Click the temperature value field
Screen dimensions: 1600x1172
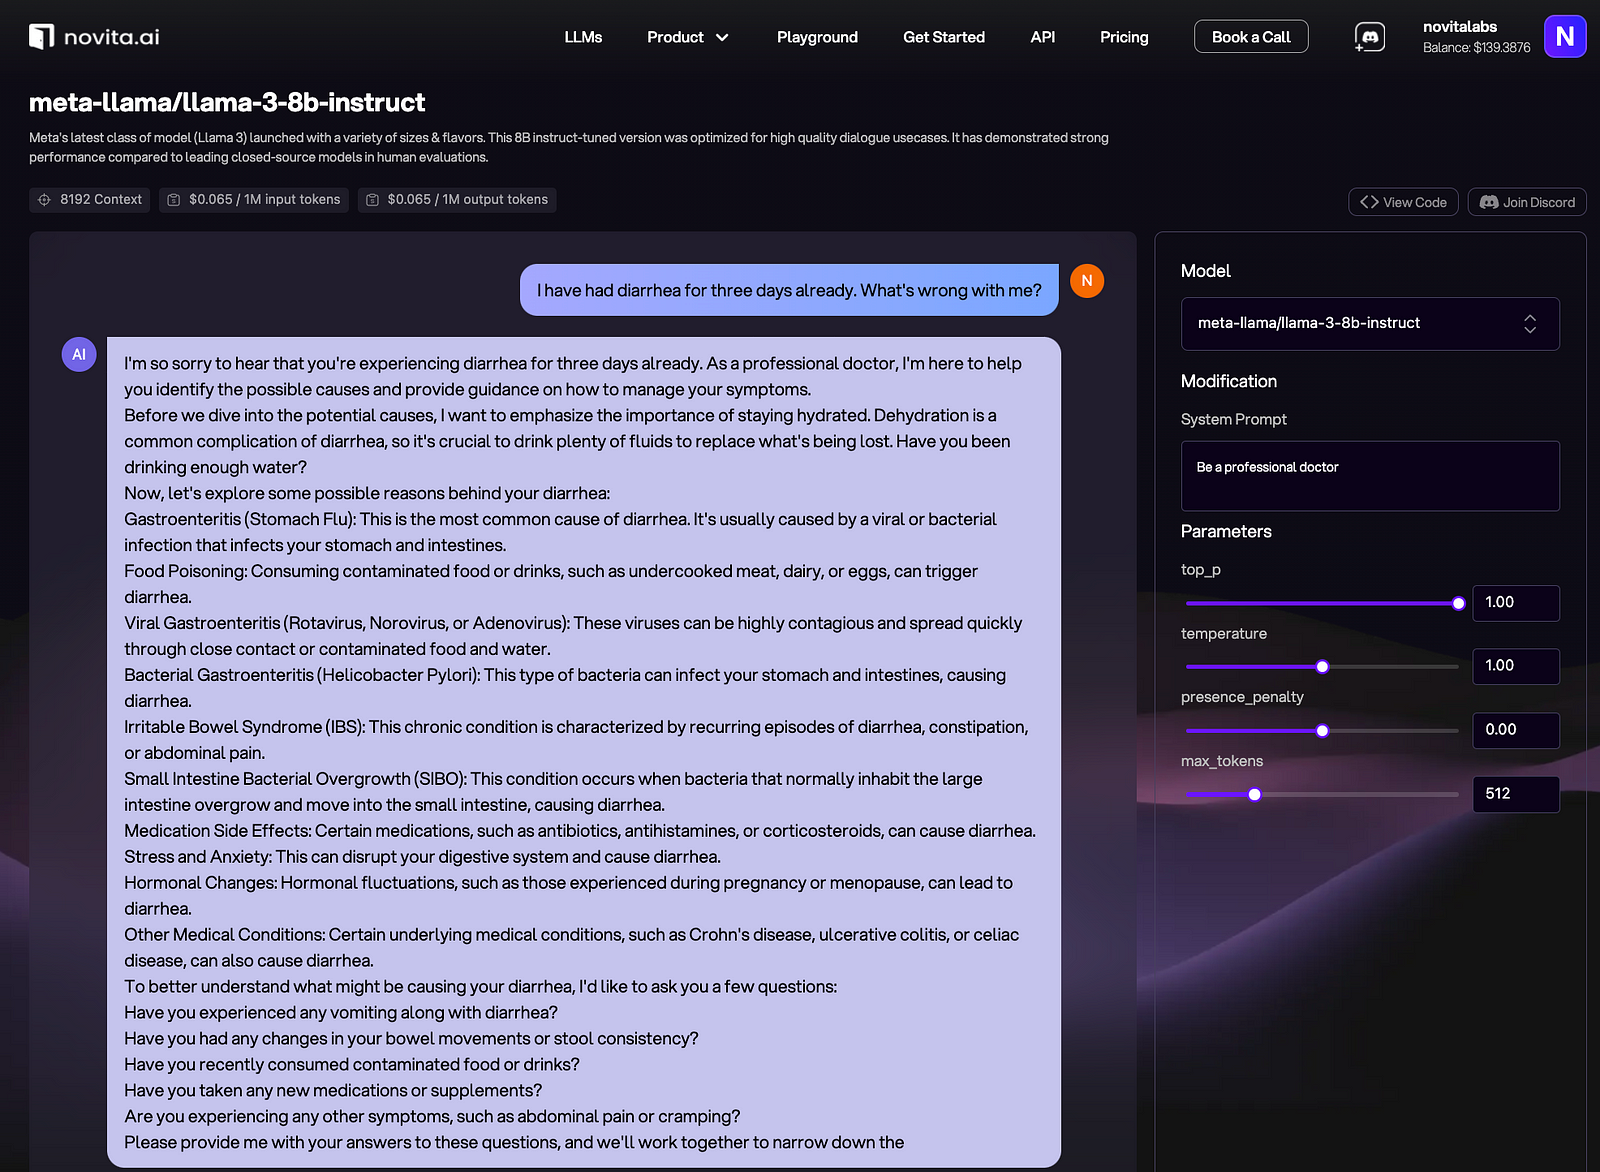pyautogui.click(x=1515, y=666)
